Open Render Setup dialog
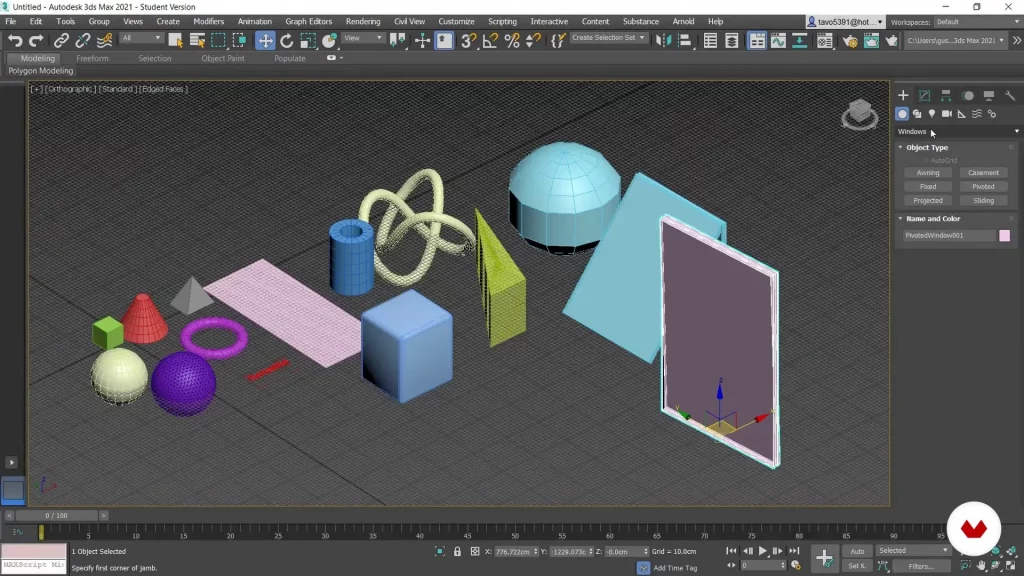Screen dimensions: 1024x576 pos(850,40)
